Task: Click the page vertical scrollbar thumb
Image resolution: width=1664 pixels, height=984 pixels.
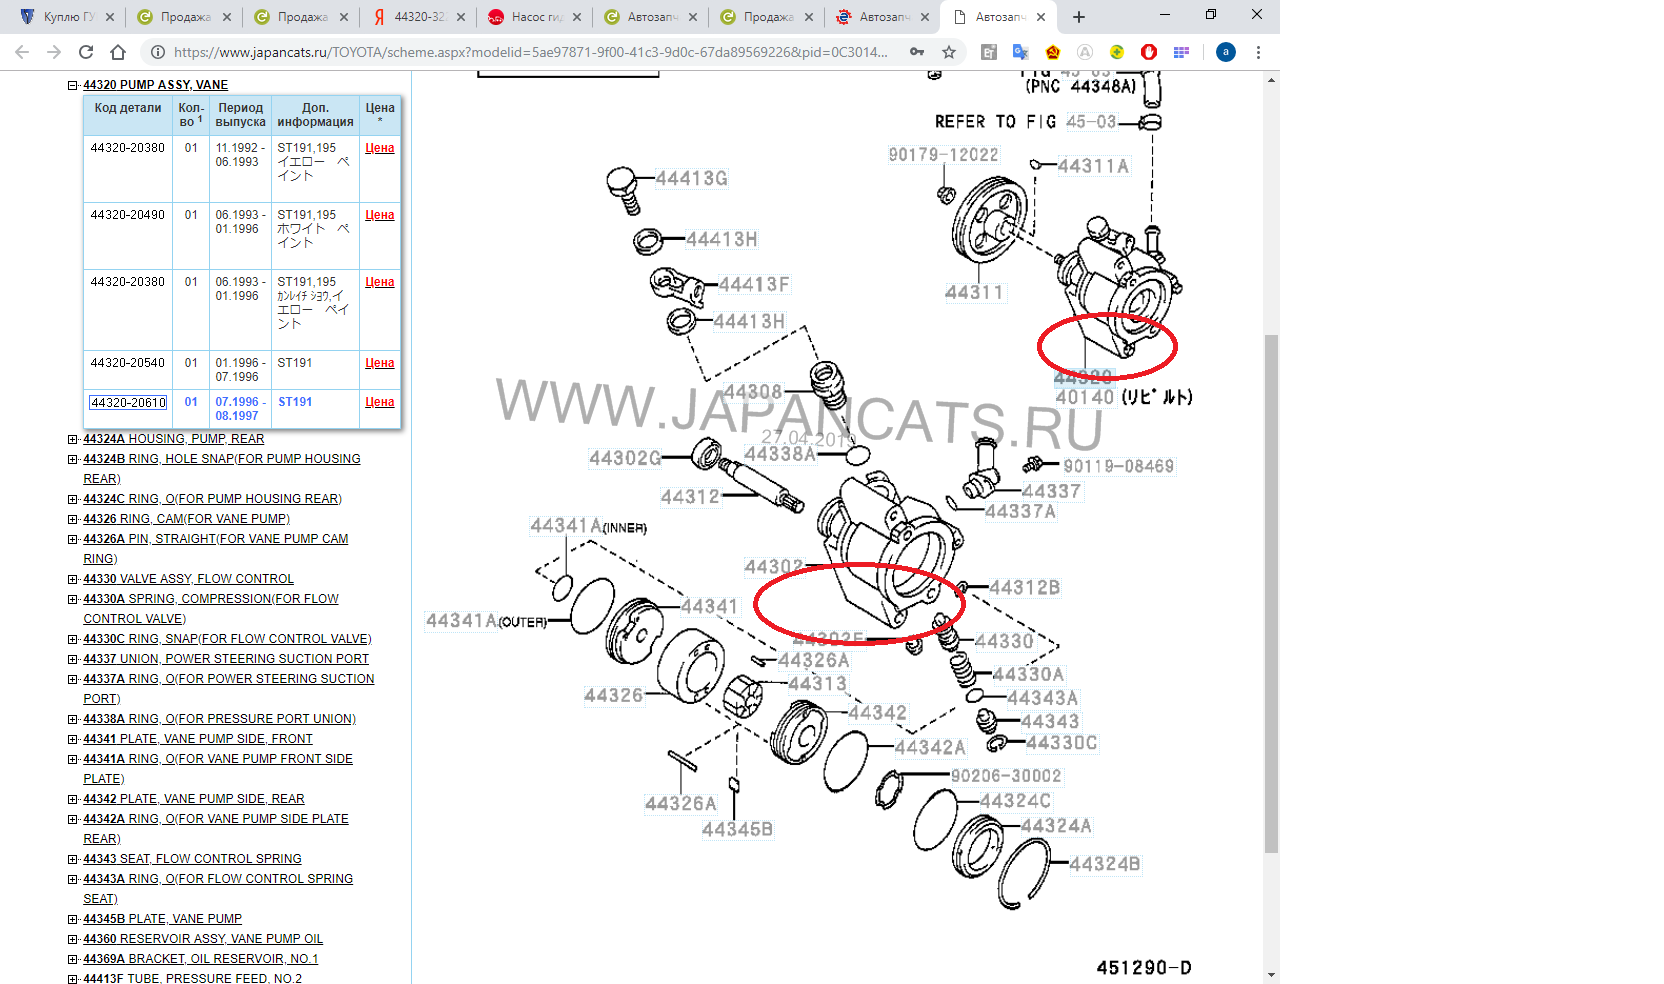Action: click(1271, 594)
